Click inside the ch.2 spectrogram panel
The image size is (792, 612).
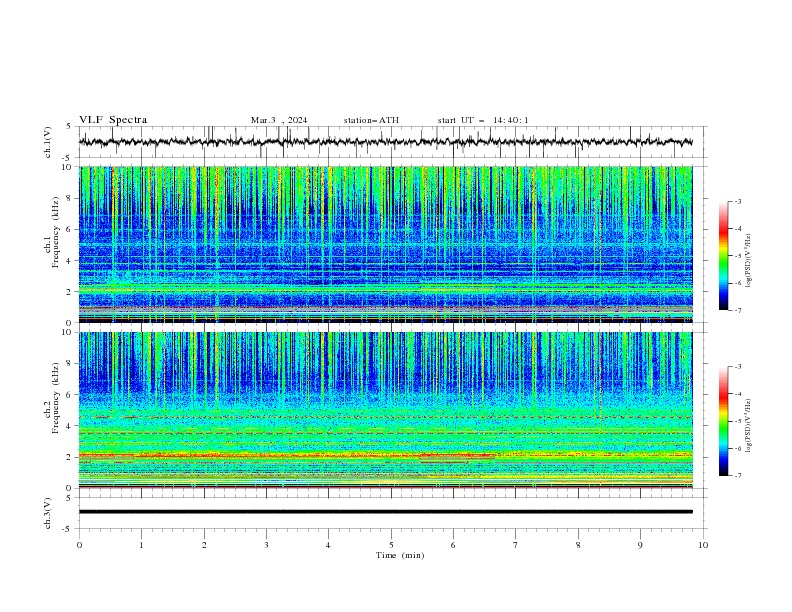click(386, 410)
